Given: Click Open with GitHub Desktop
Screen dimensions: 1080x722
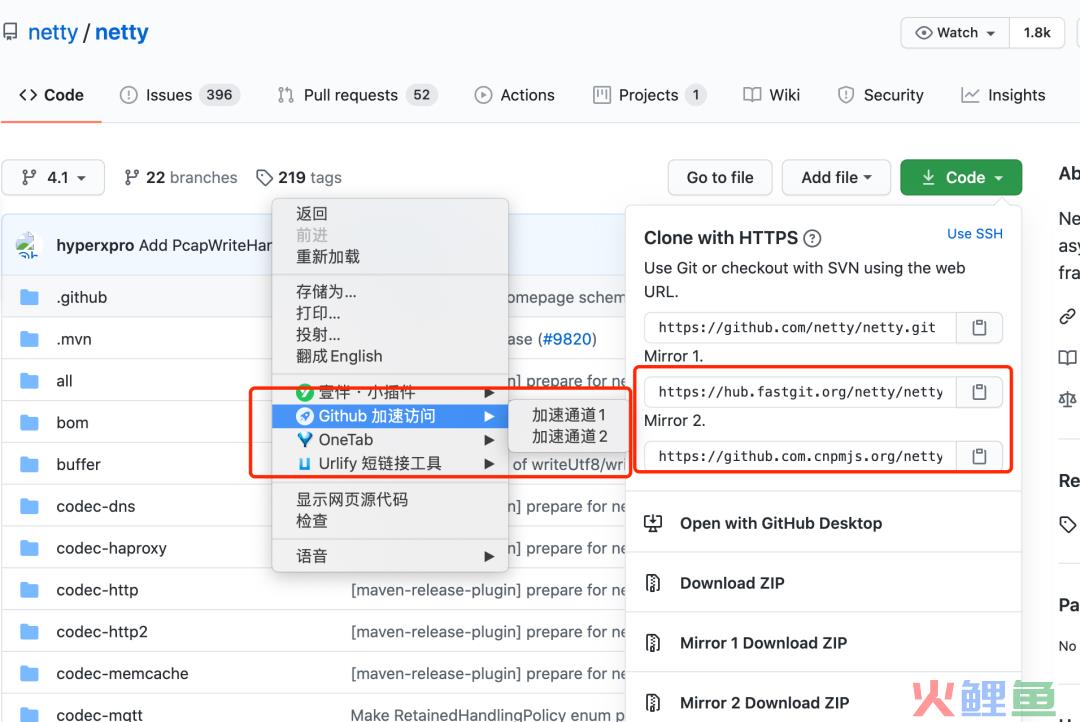Looking at the screenshot, I should pos(780,524).
